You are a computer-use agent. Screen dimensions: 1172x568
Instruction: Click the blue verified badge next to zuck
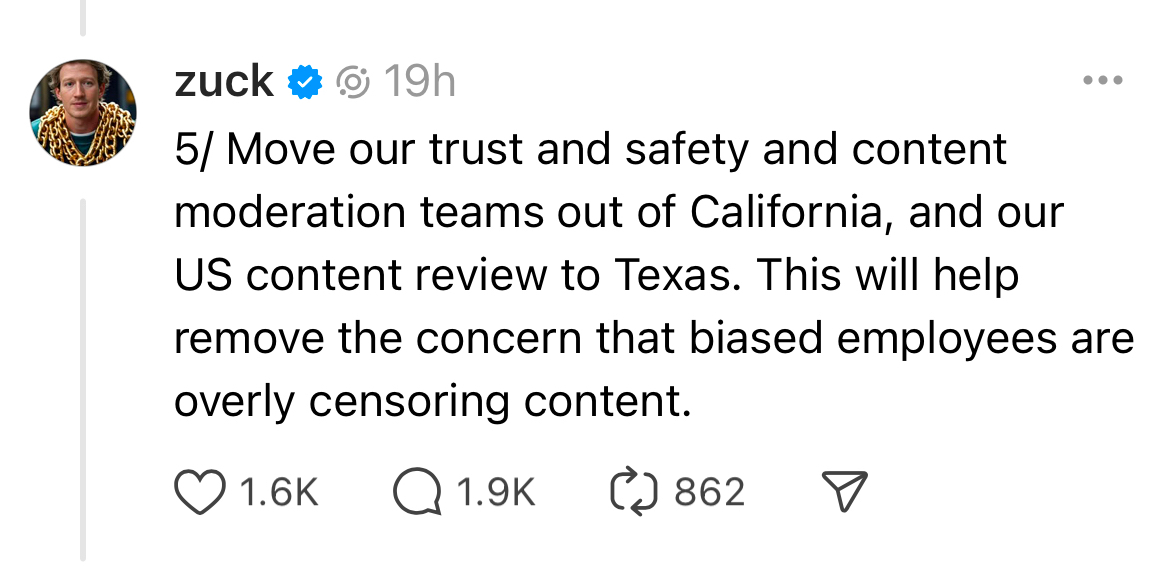pos(304,82)
